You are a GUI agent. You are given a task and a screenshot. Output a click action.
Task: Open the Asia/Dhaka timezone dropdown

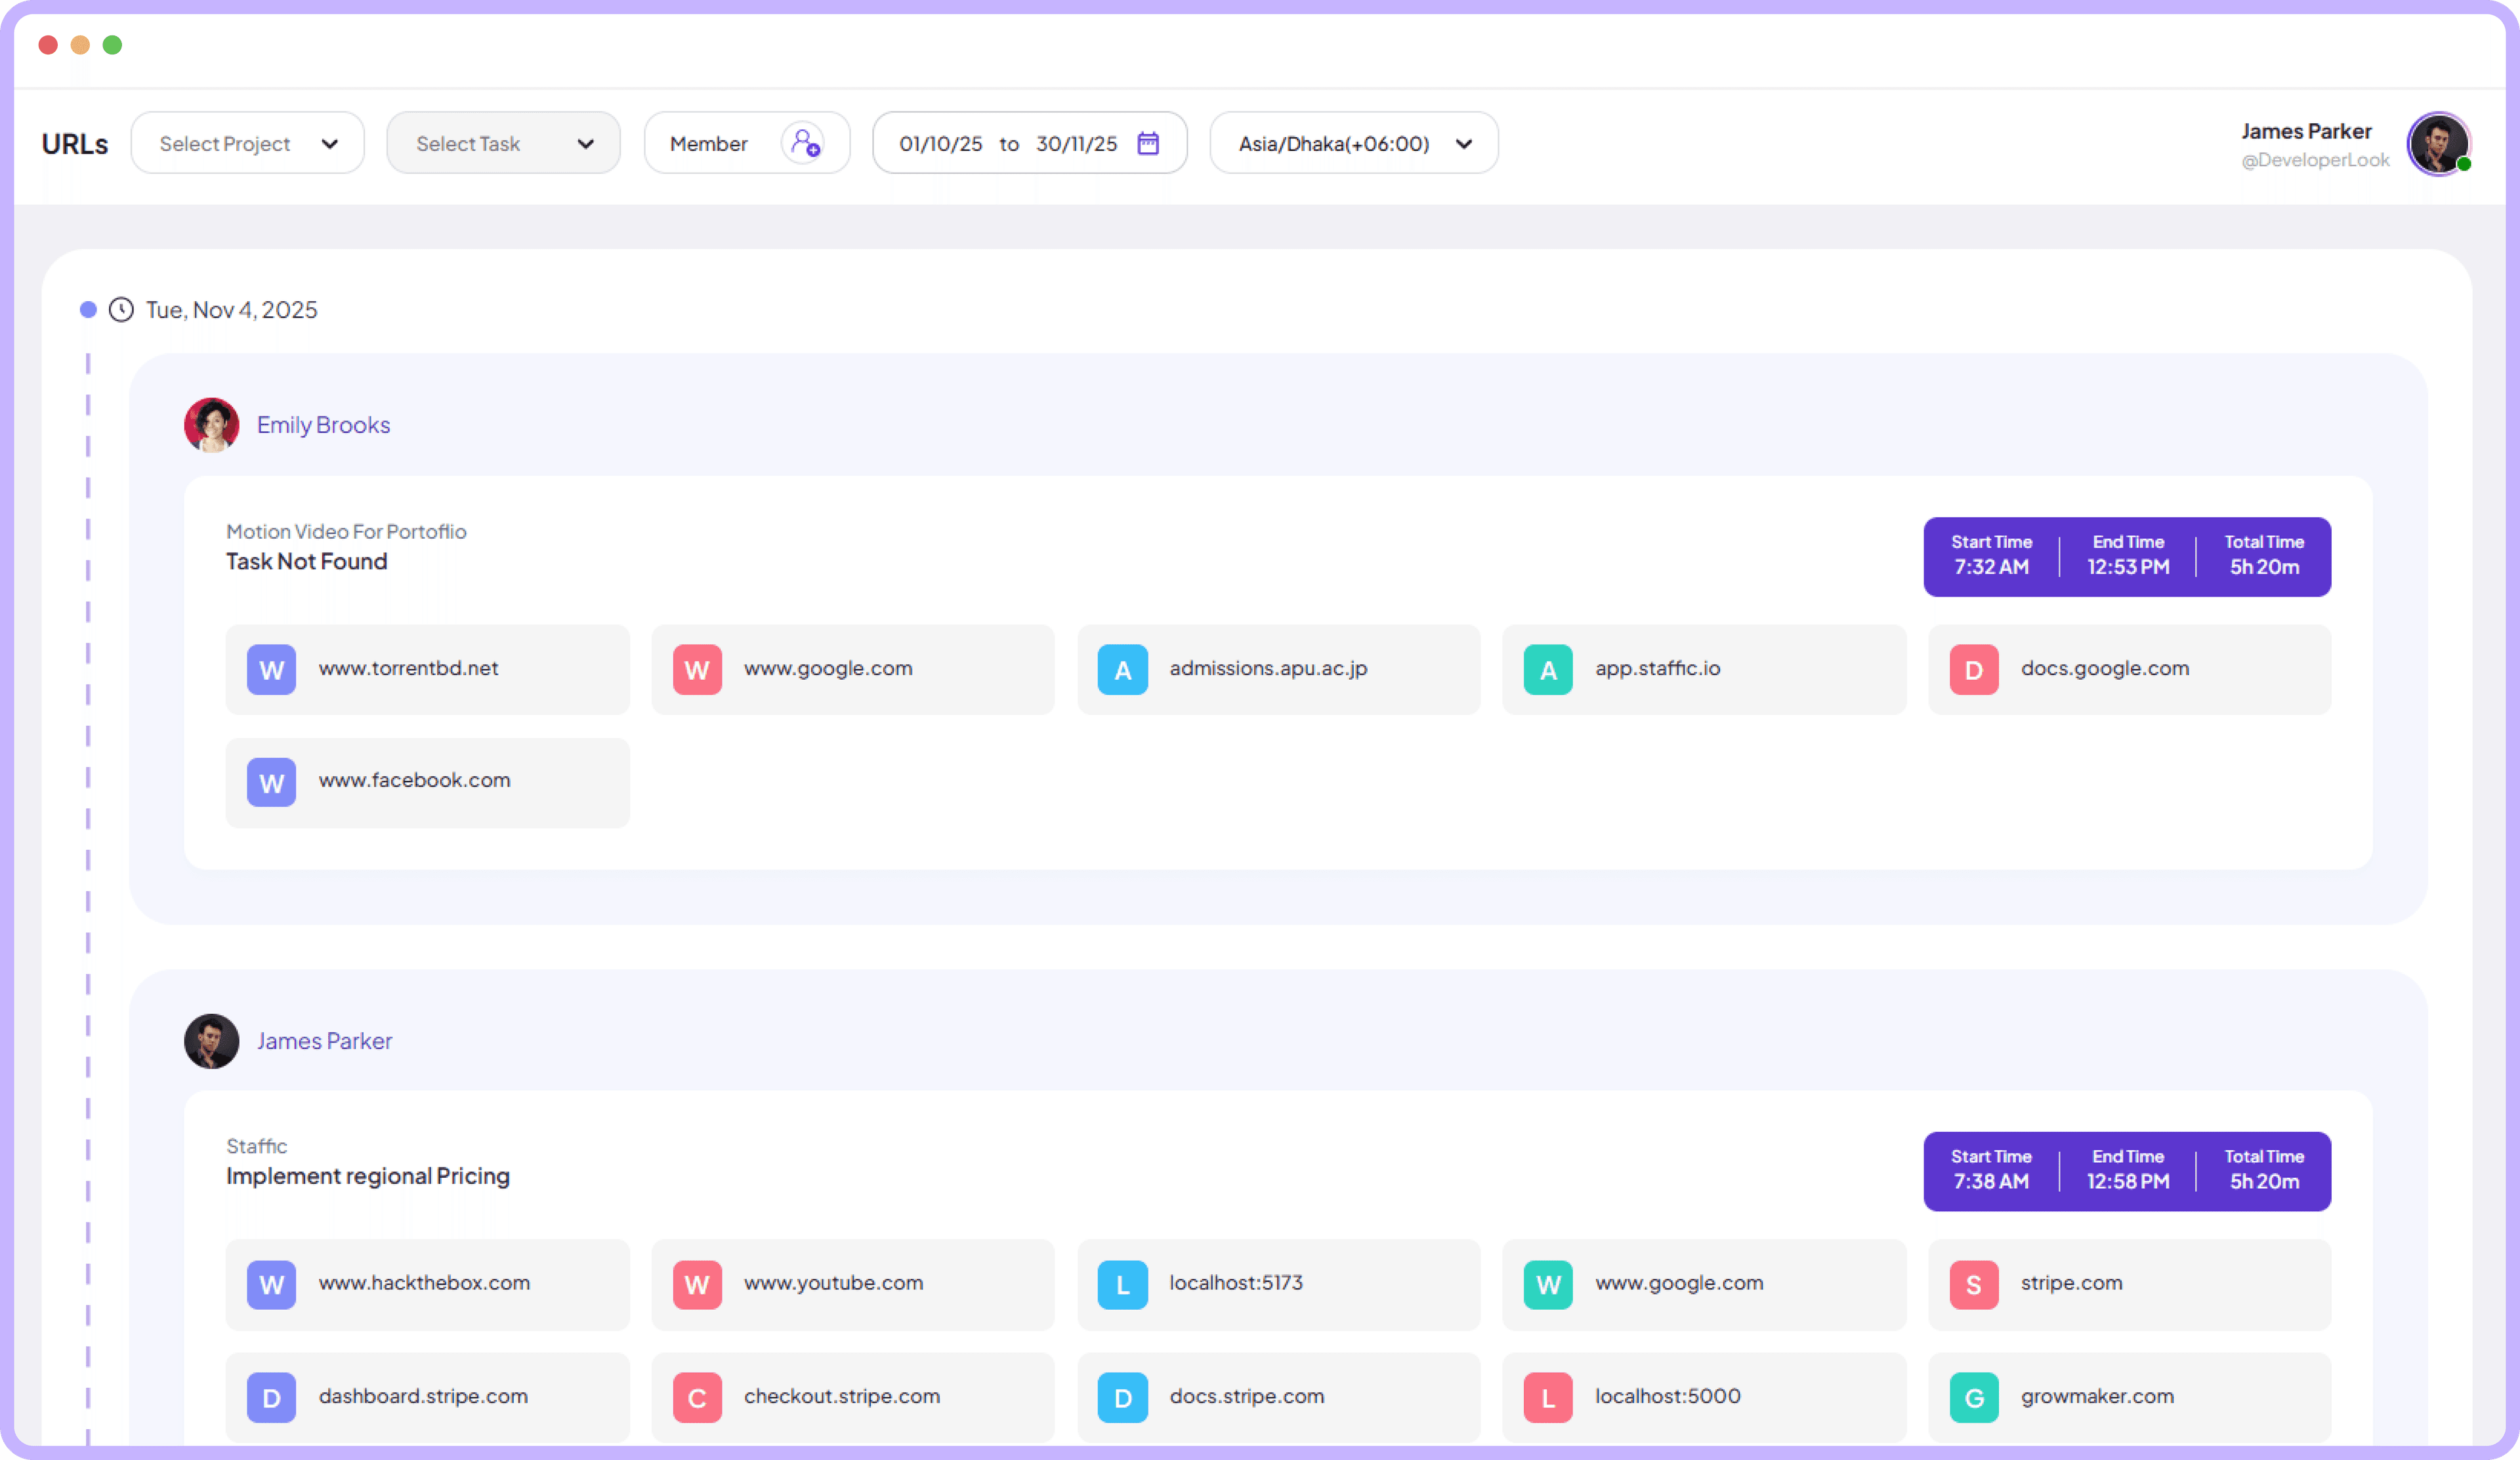click(x=1352, y=142)
